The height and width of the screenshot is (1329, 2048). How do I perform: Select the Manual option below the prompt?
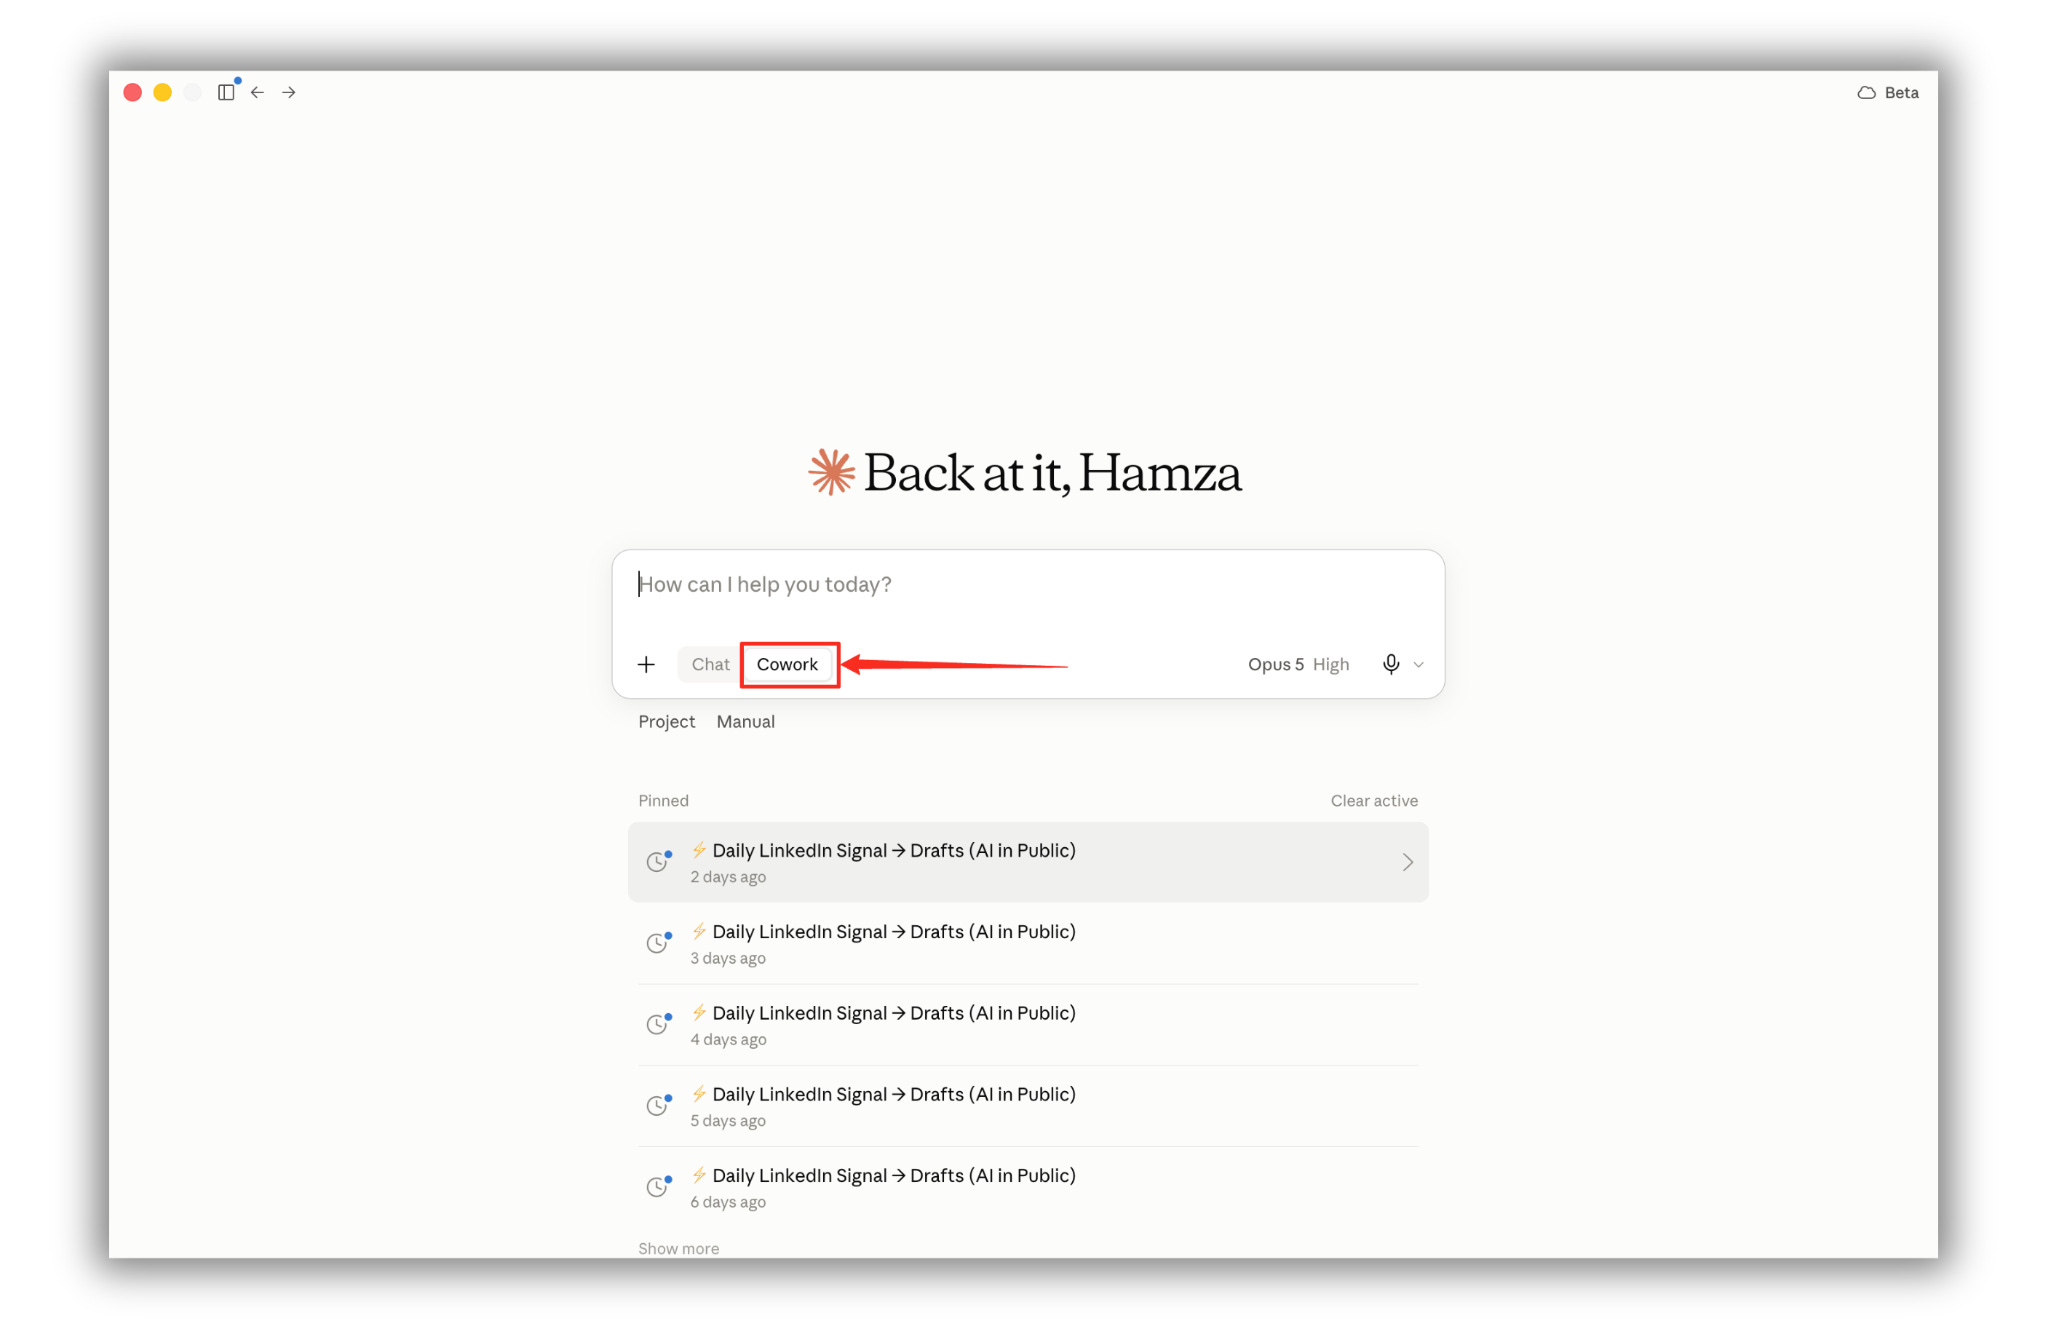tap(745, 721)
